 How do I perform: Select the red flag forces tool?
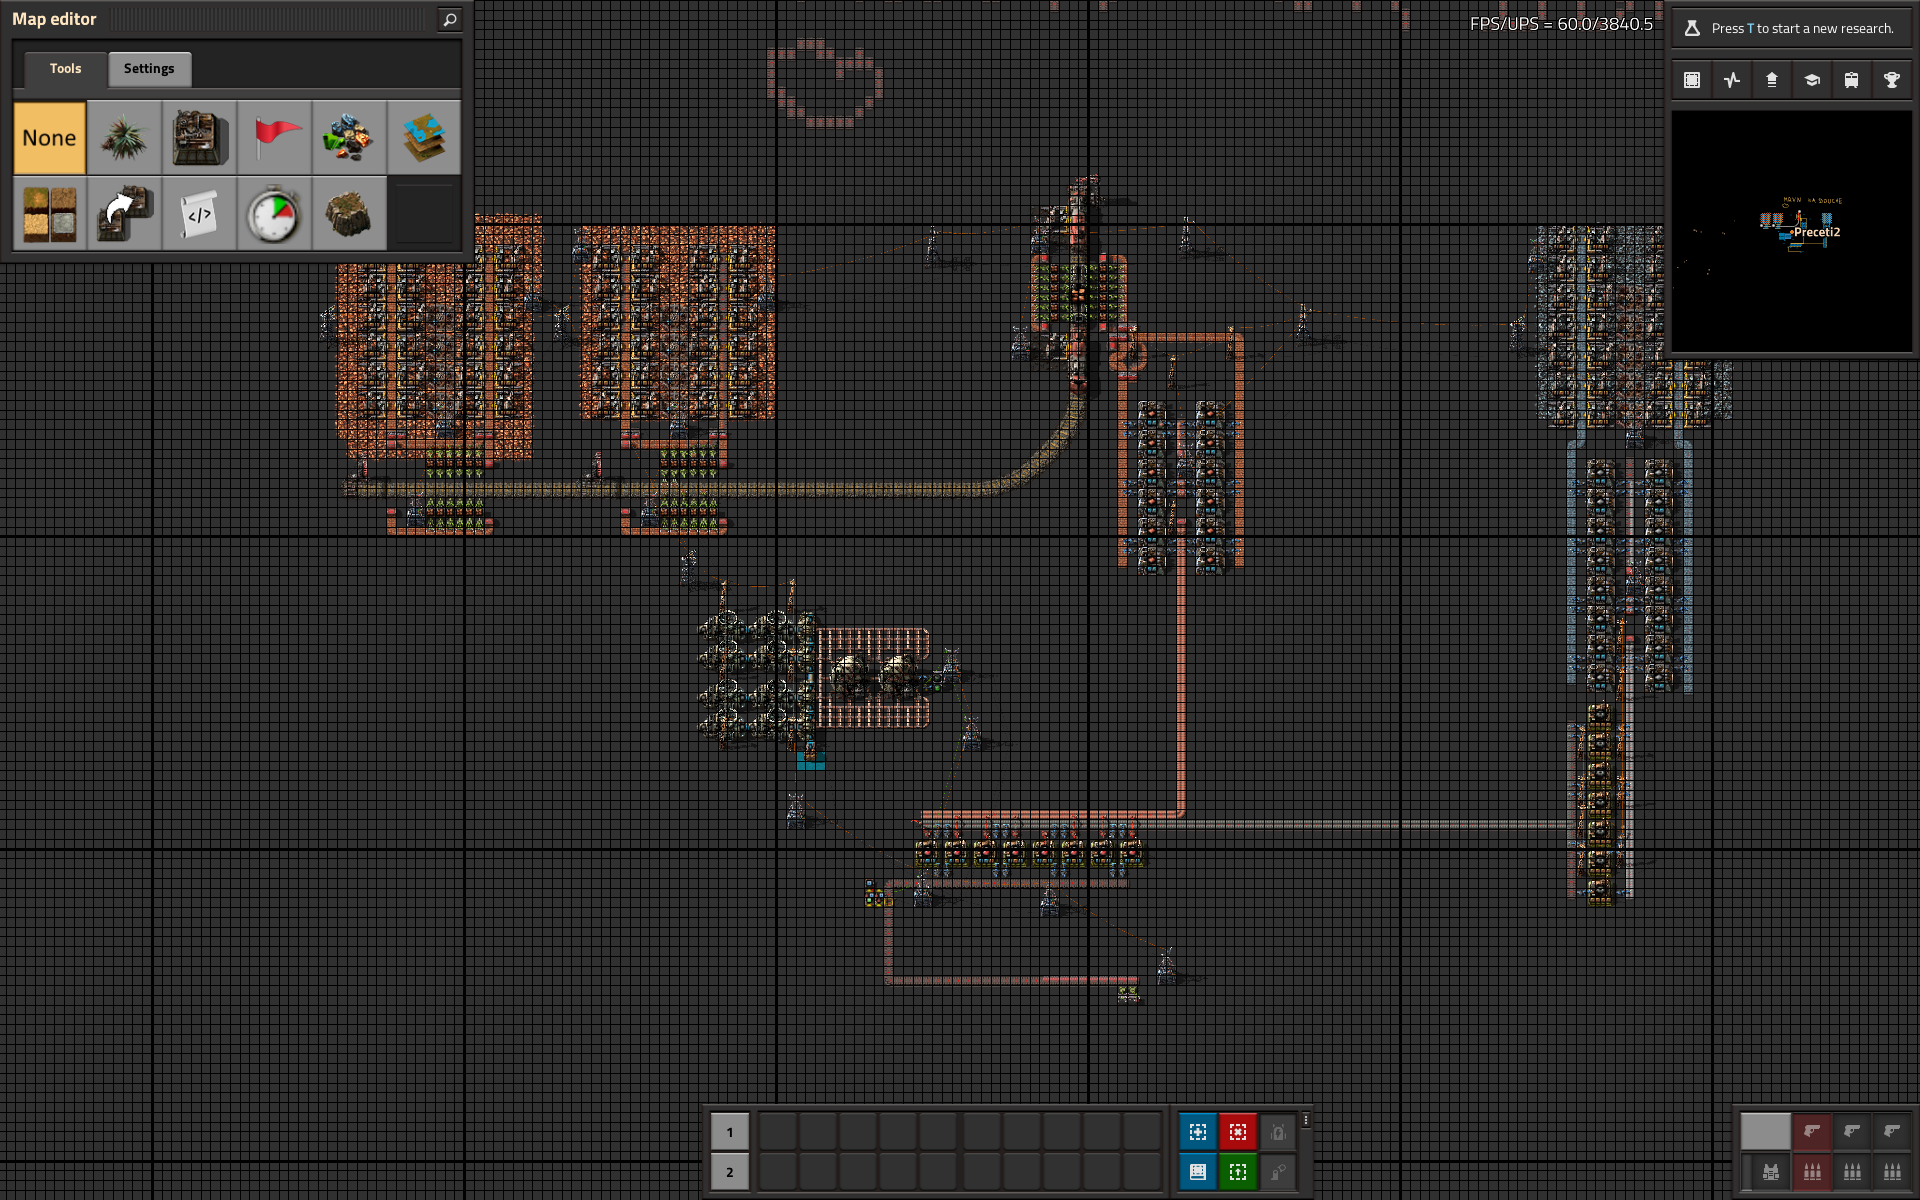[274, 138]
